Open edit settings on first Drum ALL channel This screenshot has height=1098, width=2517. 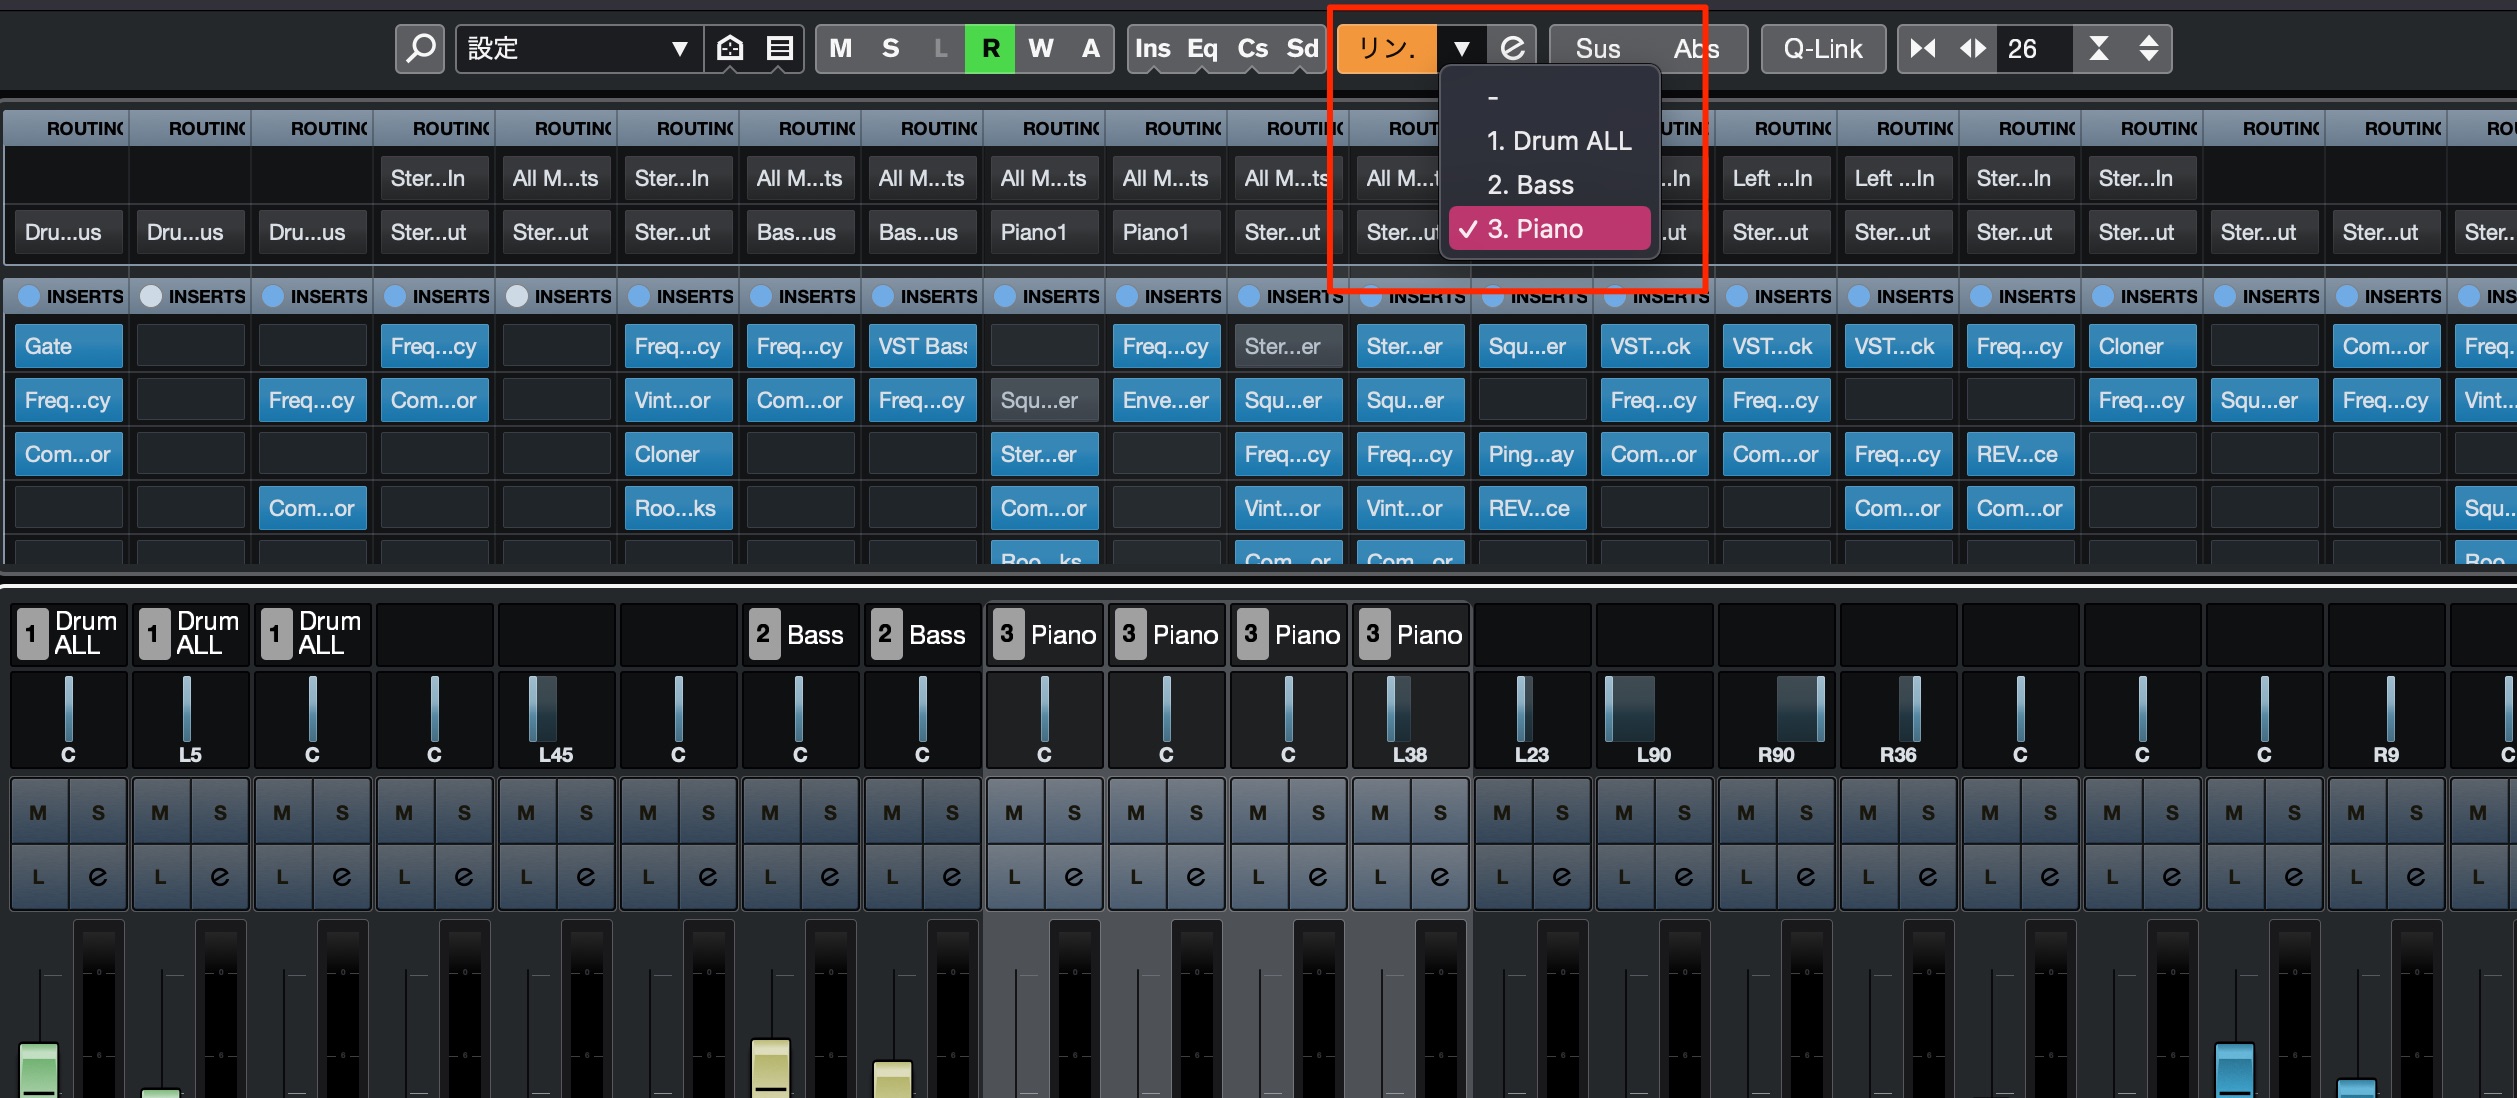click(98, 877)
